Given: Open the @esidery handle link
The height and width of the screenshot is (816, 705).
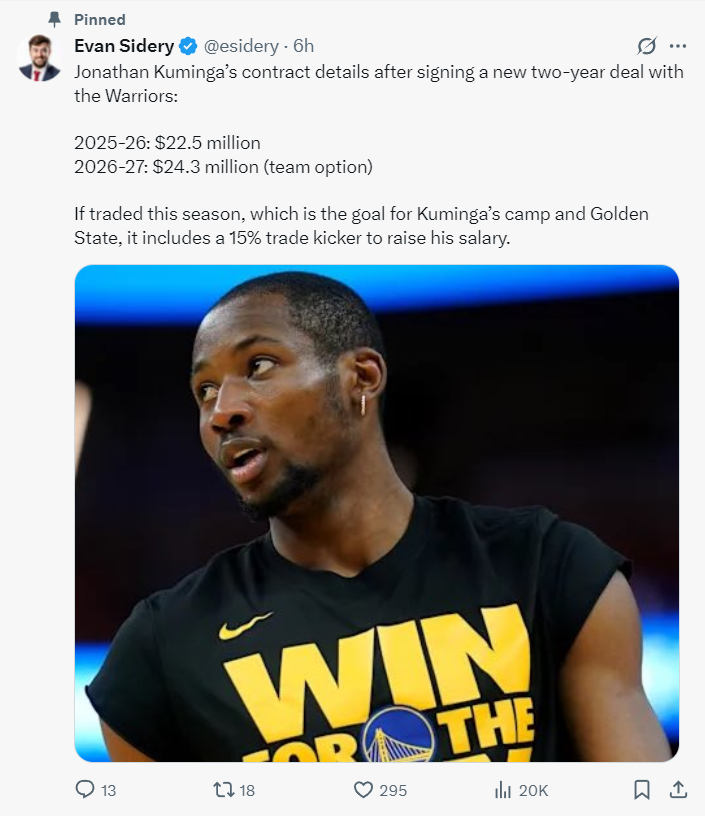Looking at the screenshot, I should 241,46.
